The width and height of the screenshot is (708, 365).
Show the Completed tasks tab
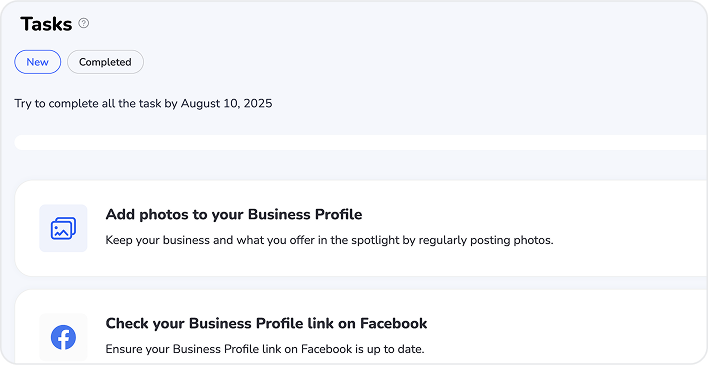point(105,62)
